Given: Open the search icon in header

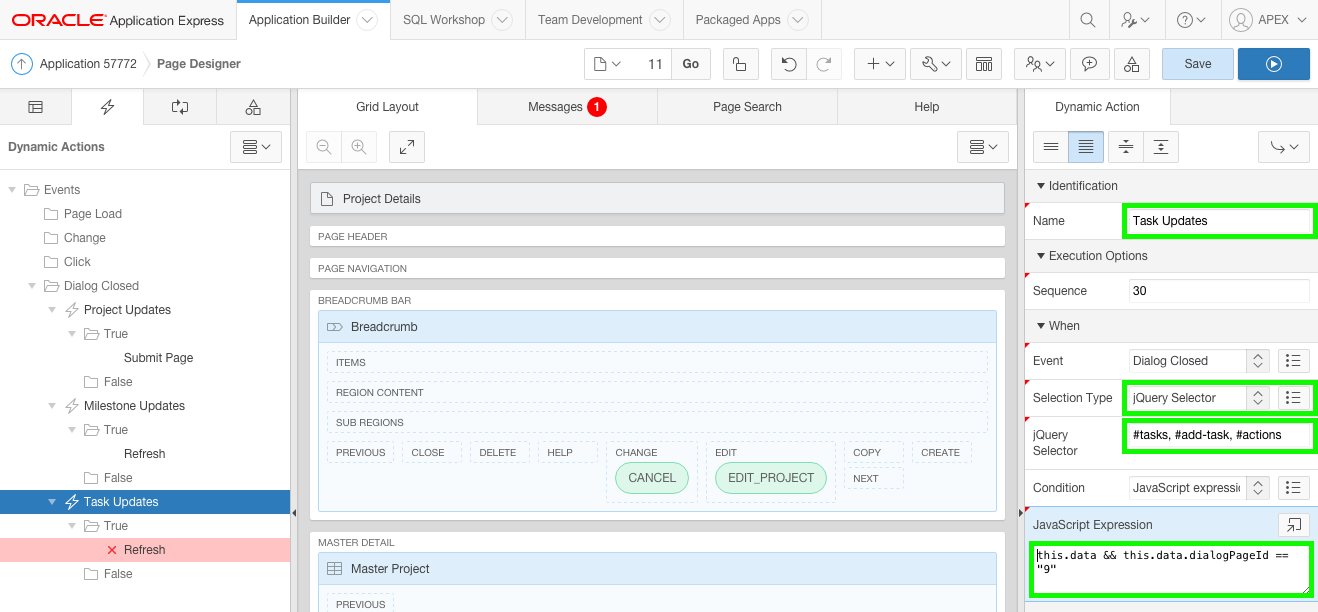Looking at the screenshot, I should tap(1087, 20).
